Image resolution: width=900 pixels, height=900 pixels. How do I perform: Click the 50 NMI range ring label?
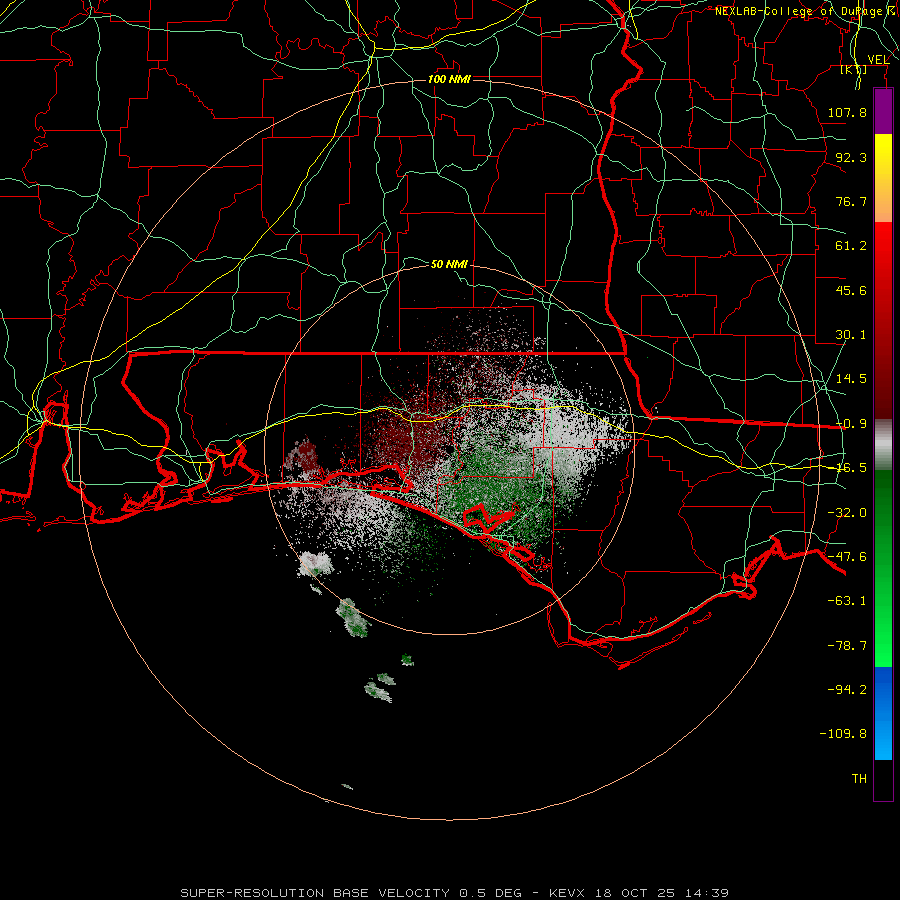click(x=449, y=264)
